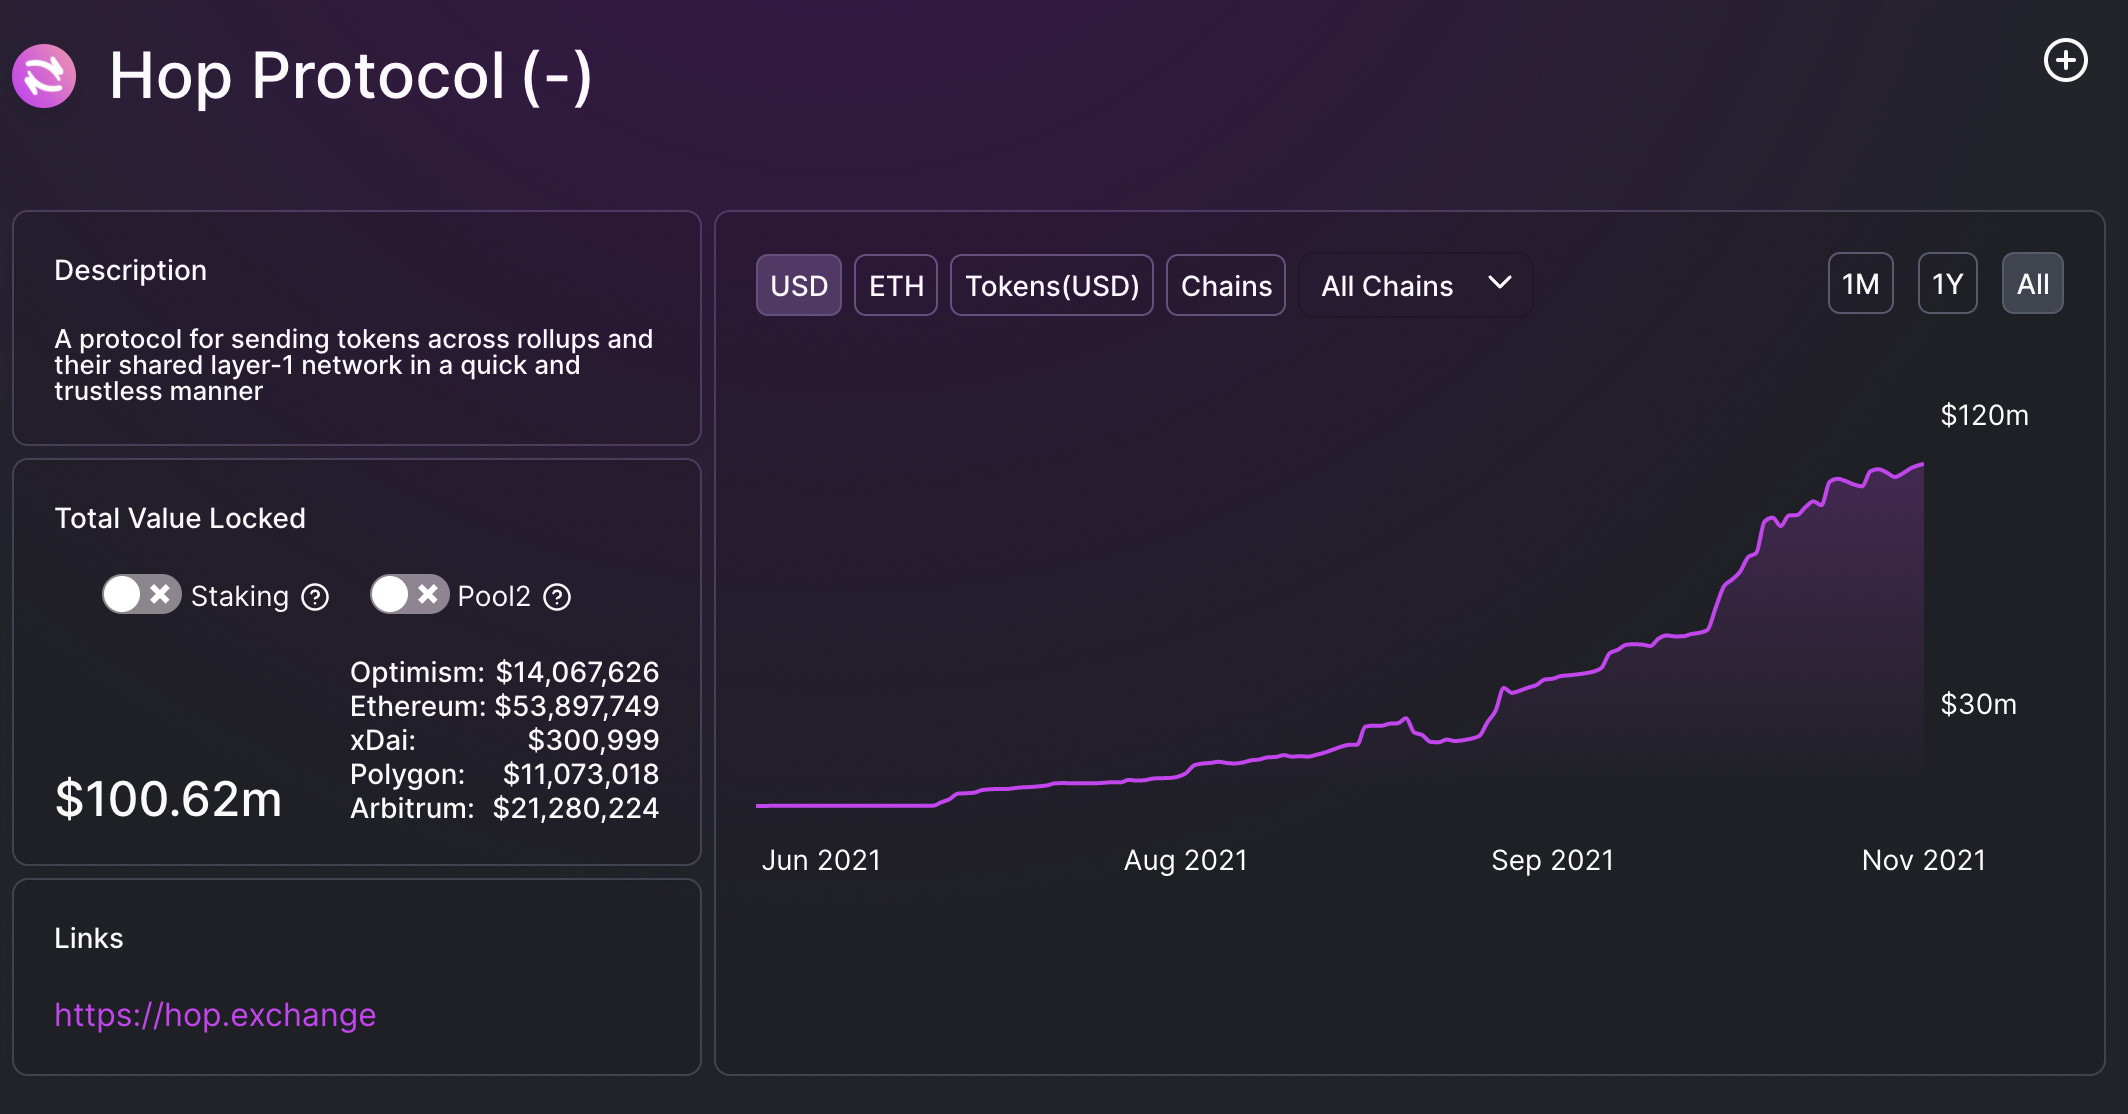Click the Staking help question mark icon
The width and height of the screenshot is (2128, 1114).
(315, 597)
